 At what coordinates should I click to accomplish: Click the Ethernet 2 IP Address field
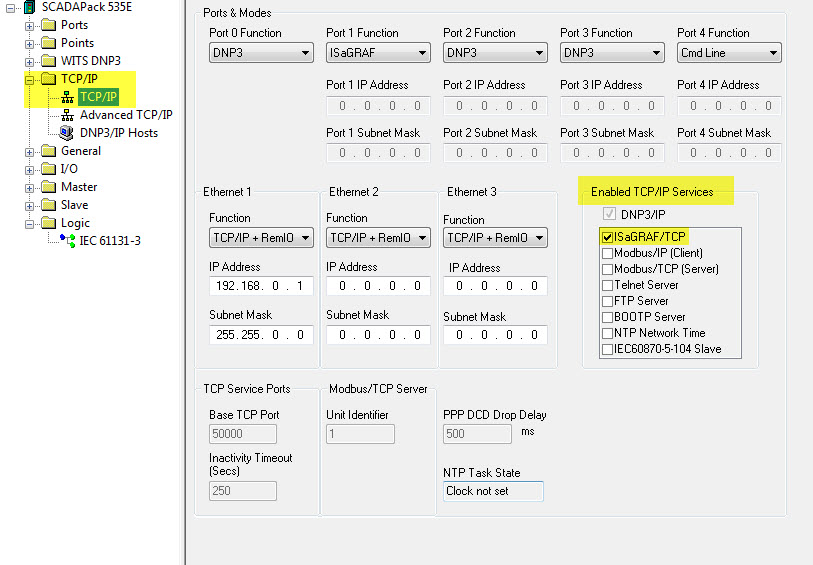[x=378, y=286]
